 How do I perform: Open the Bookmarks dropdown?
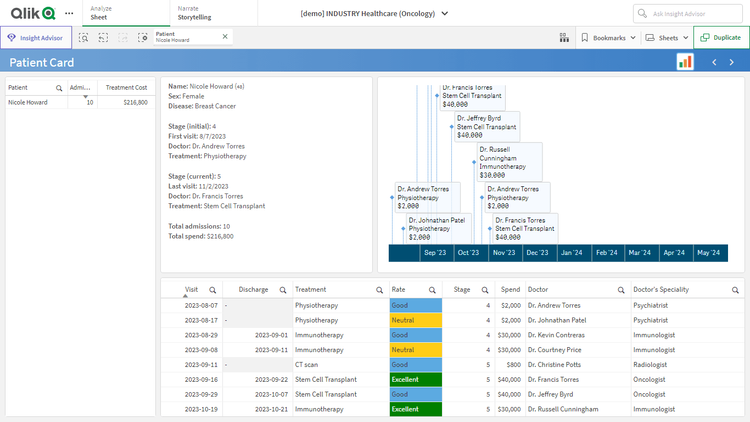point(608,37)
